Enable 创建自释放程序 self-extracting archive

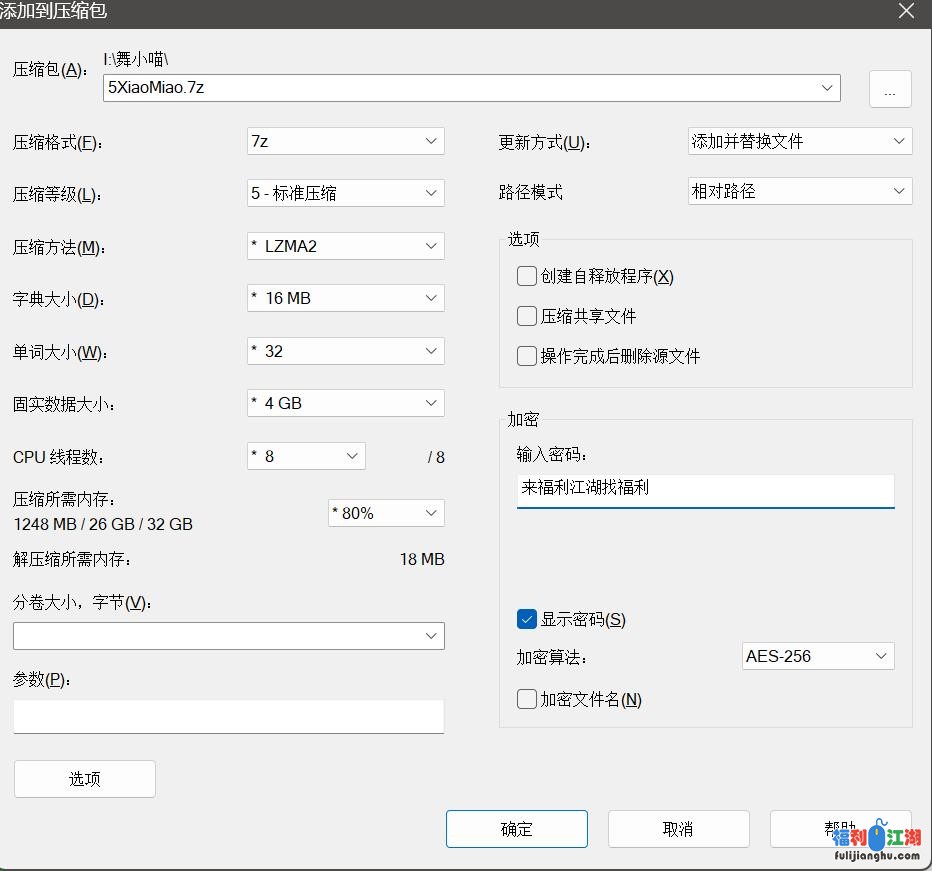pos(526,276)
